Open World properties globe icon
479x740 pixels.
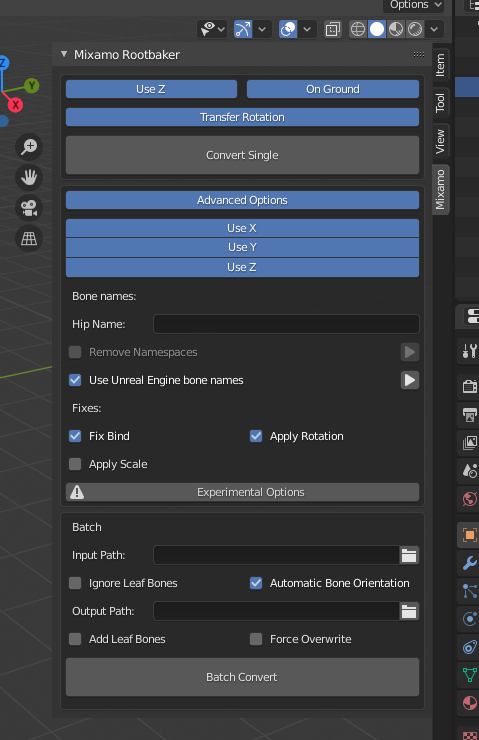point(470,499)
